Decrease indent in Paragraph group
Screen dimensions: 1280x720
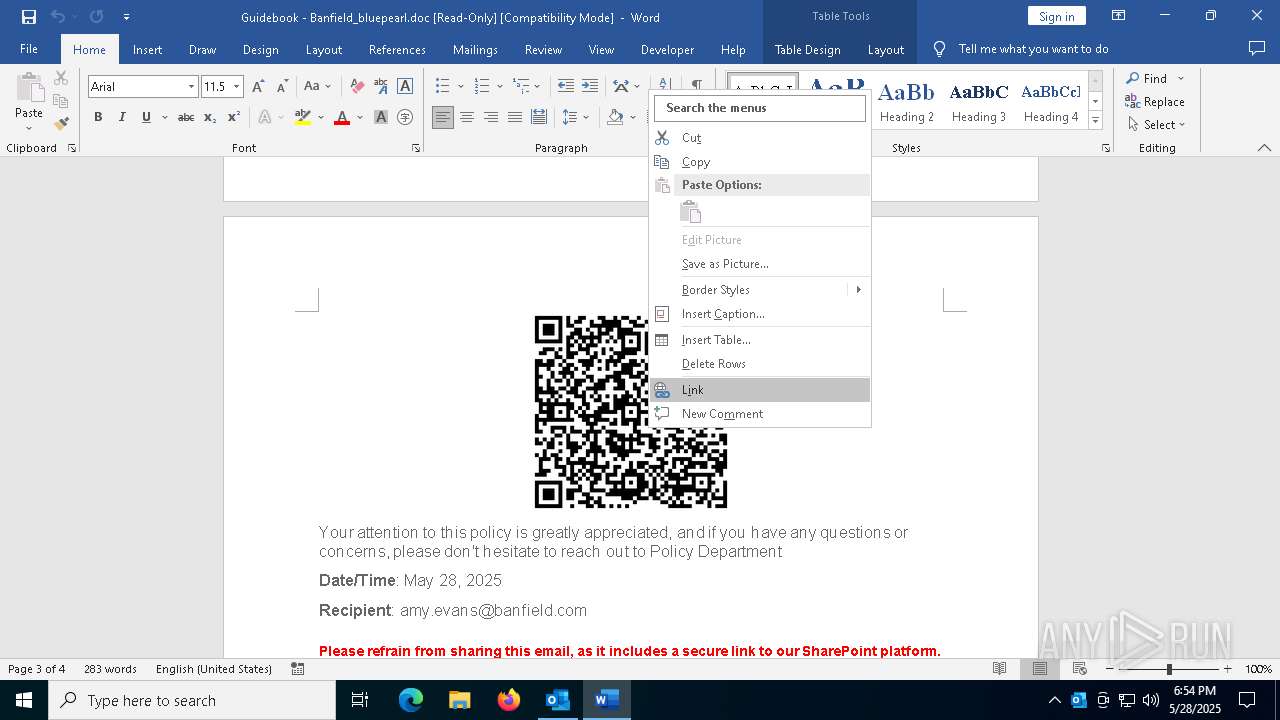(x=566, y=86)
